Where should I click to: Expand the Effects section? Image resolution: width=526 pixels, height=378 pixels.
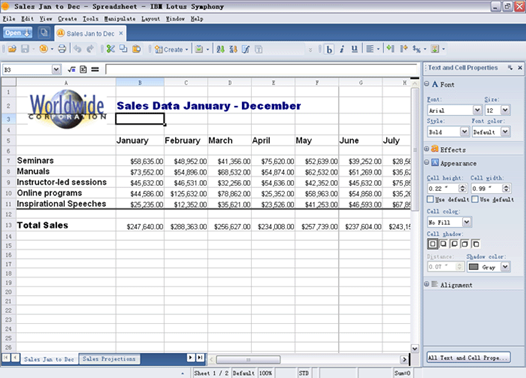click(427, 149)
